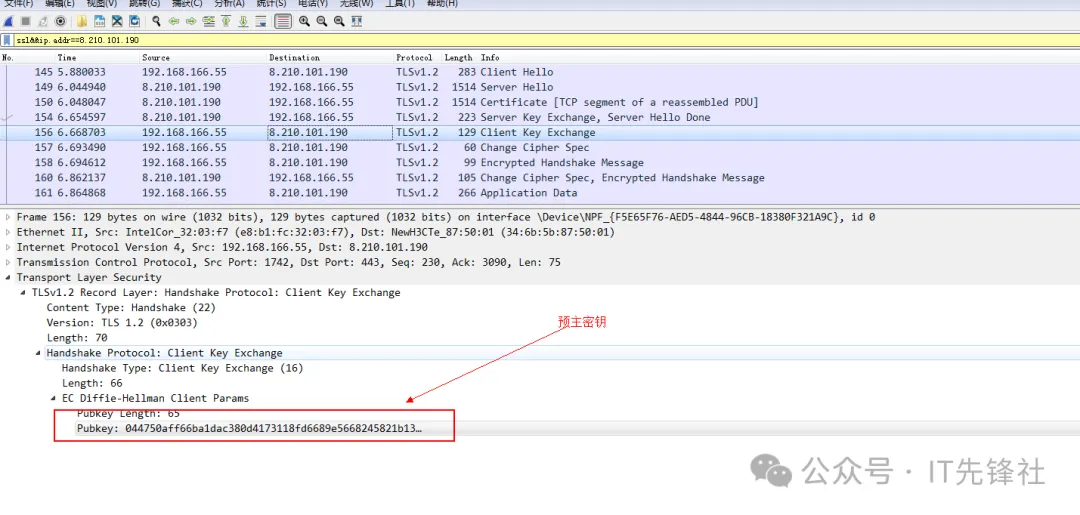
Task: Collapse the Transport Layer Security node
Action: [x=8, y=278]
